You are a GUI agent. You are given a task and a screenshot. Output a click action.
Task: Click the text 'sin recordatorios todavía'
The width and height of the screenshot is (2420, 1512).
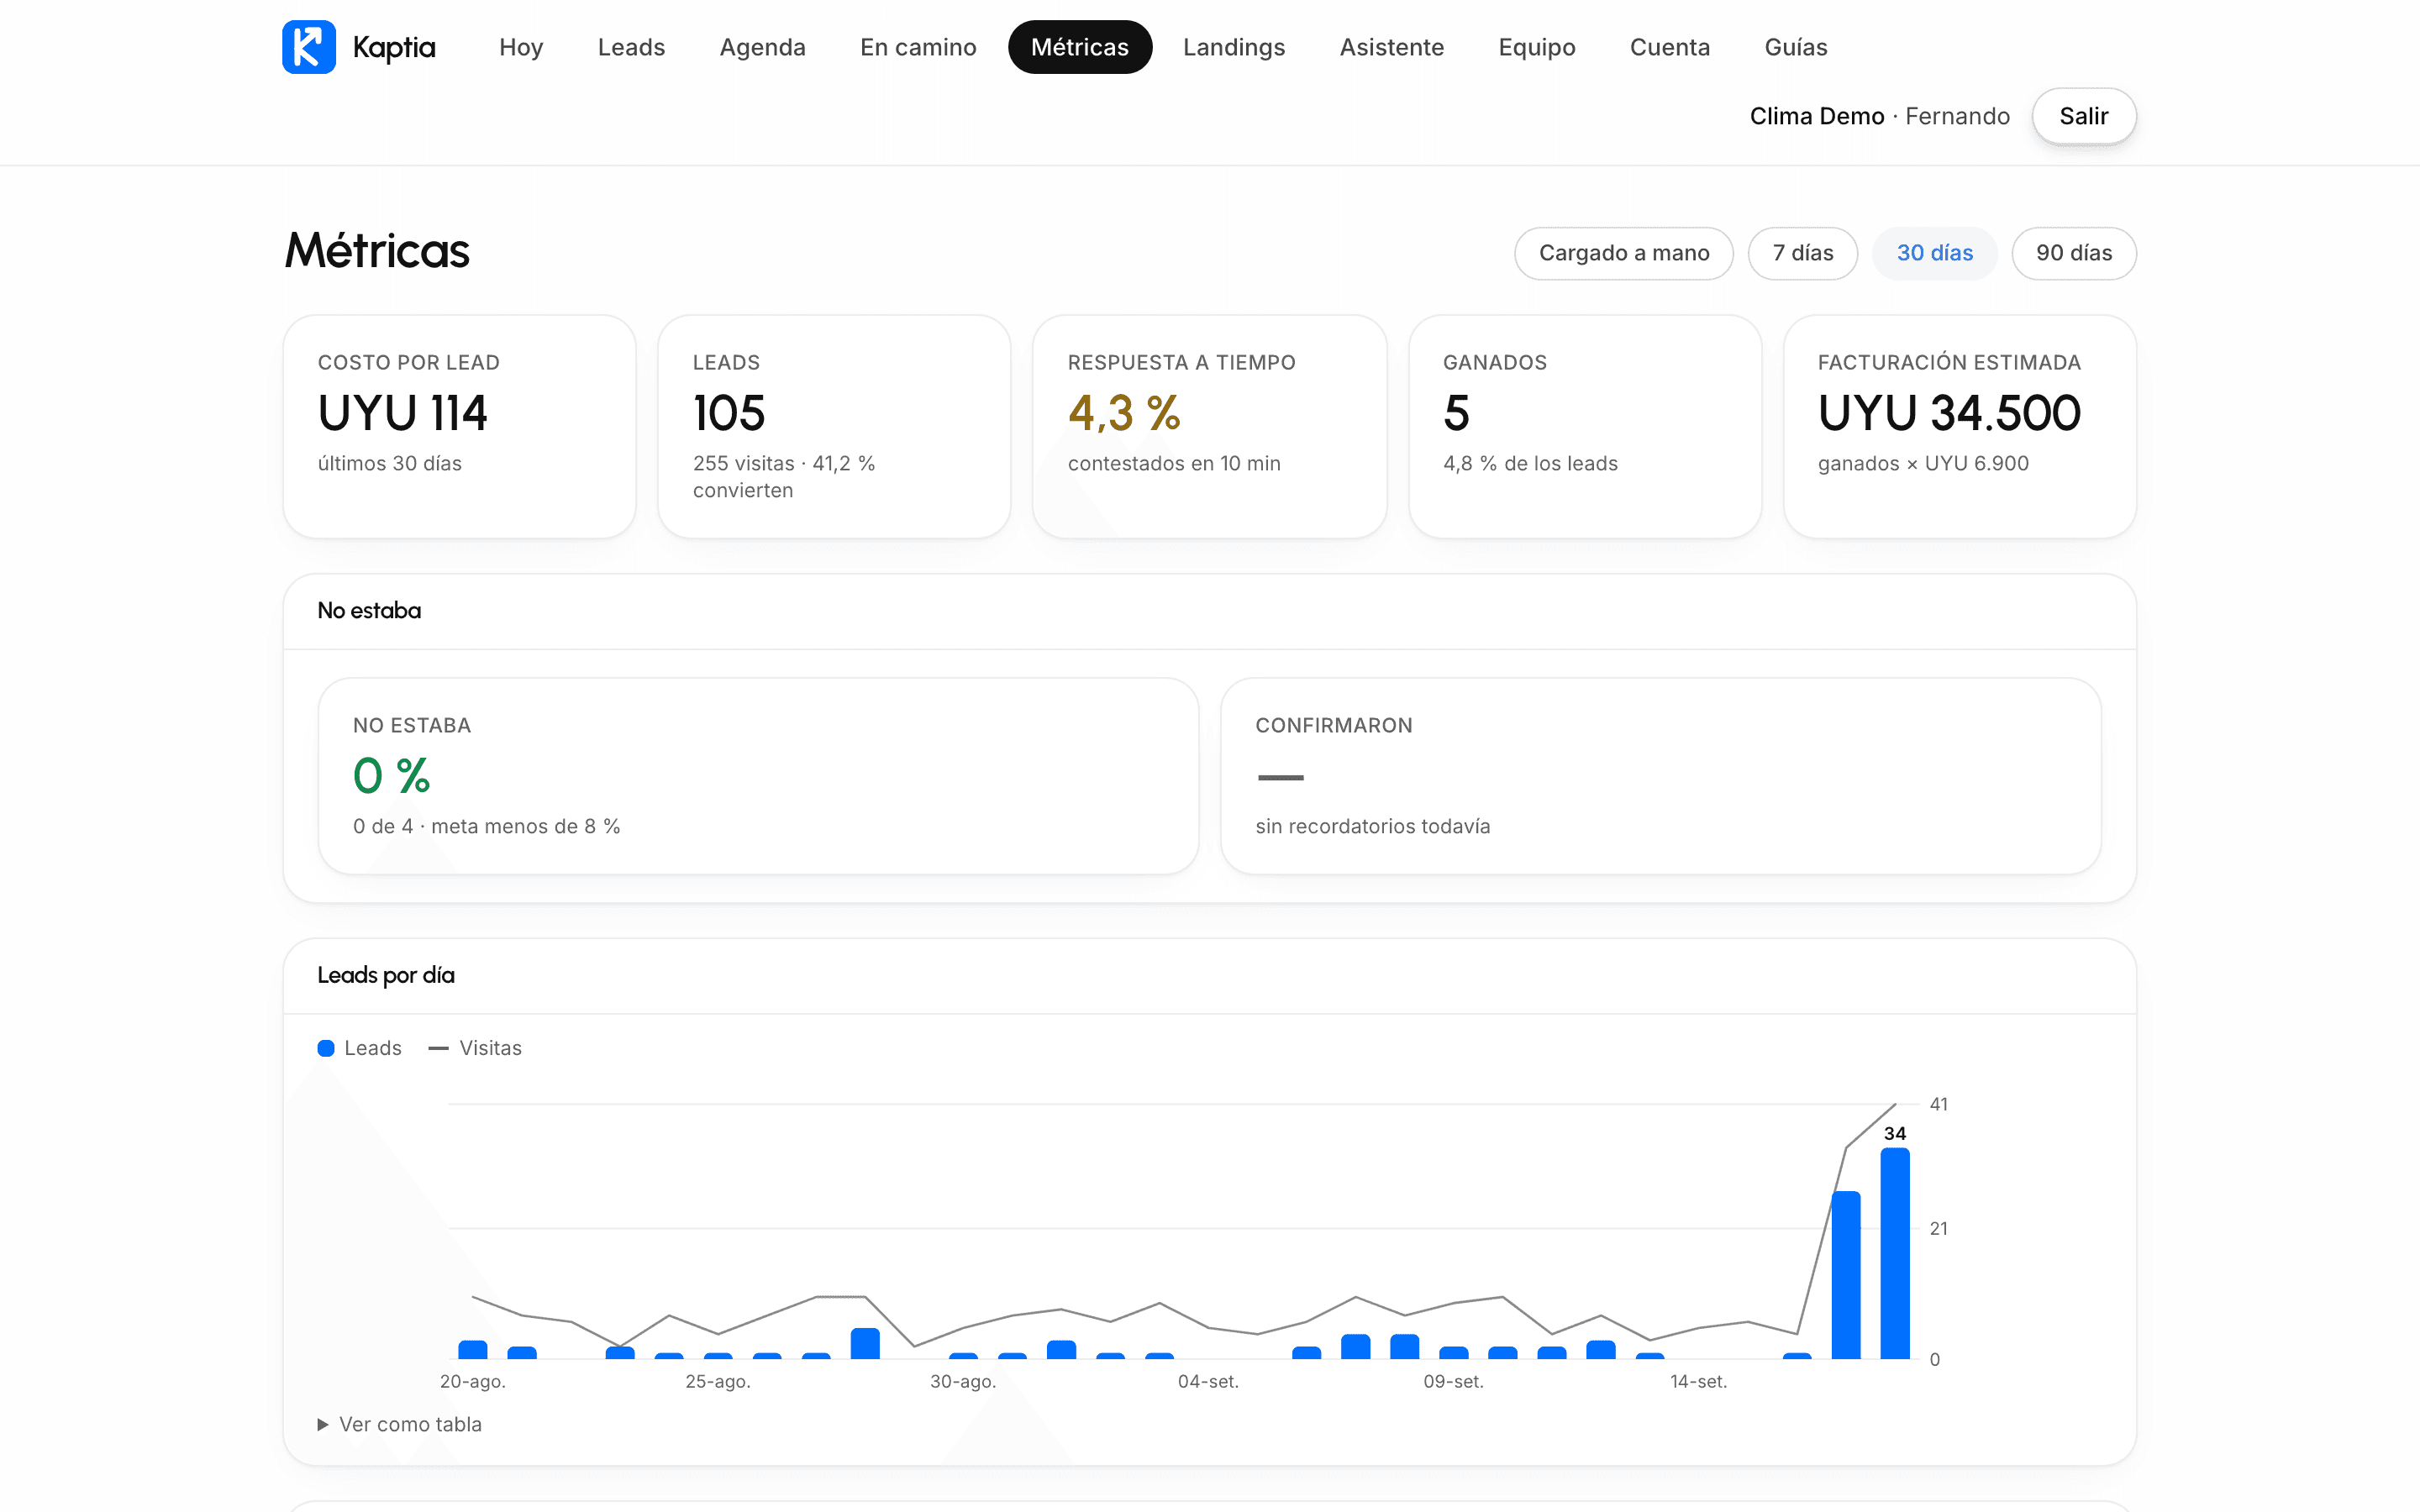tap(1373, 826)
